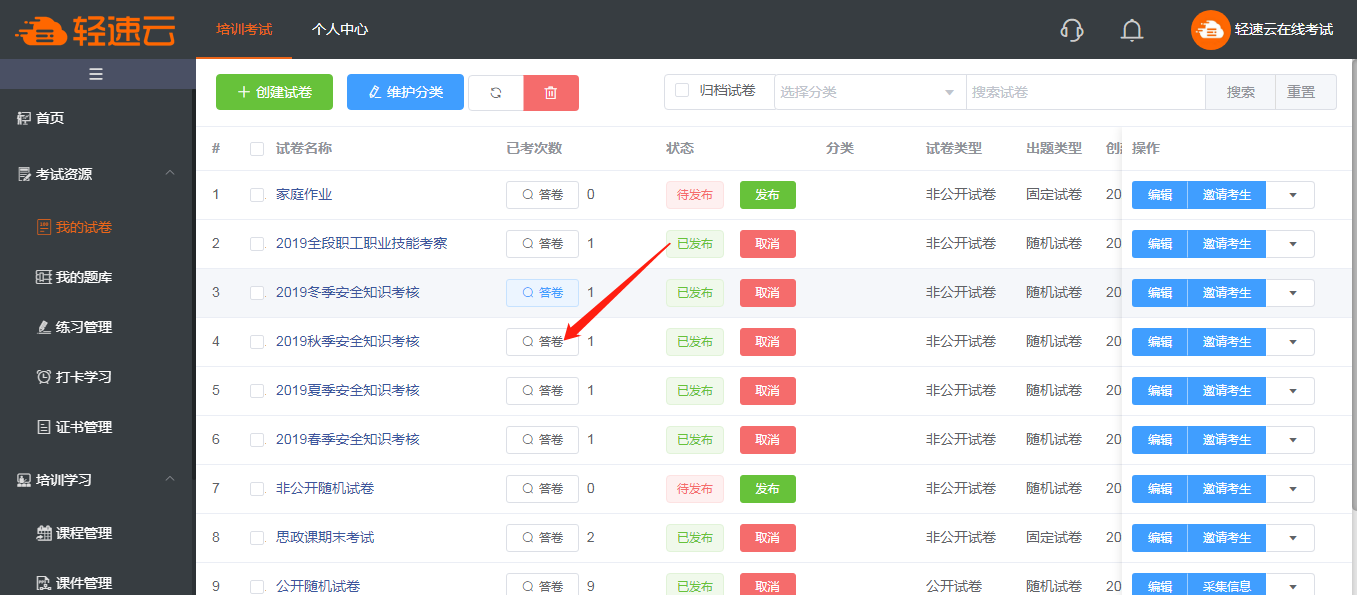Publish 家庭作业 with 发布 button
The image size is (1357, 595).
[x=768, y=195]
